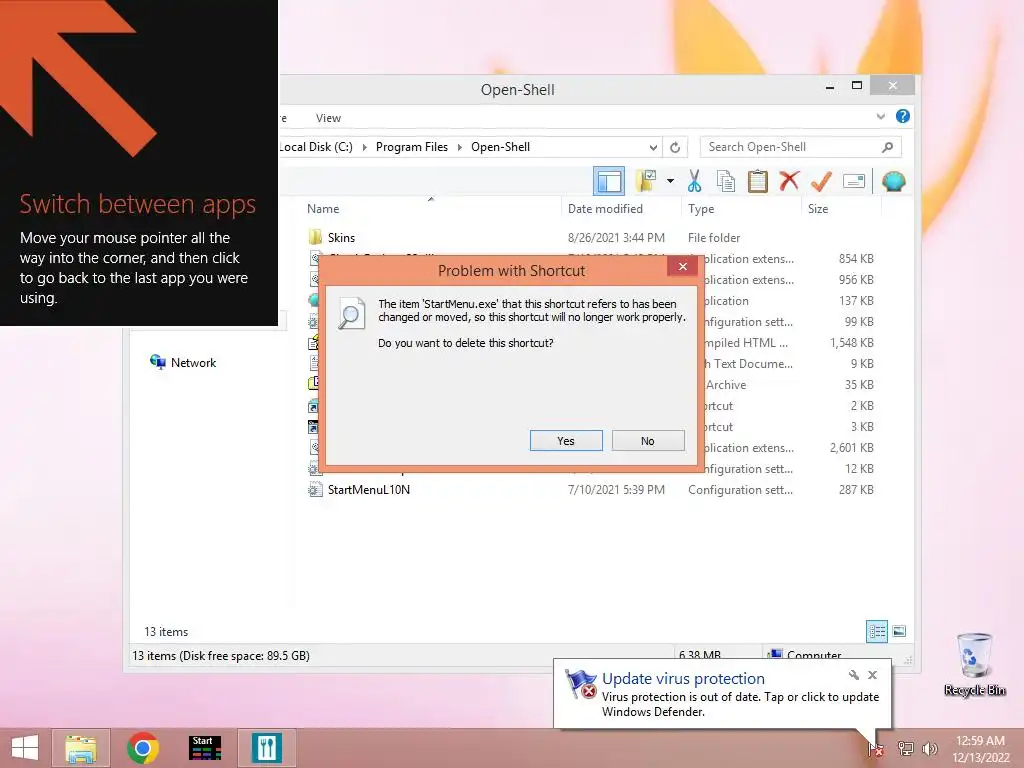The height and width of the screenshot is (768, 1024).
Task: Open File Explorer from taskbar
Action: click(81, 748)
